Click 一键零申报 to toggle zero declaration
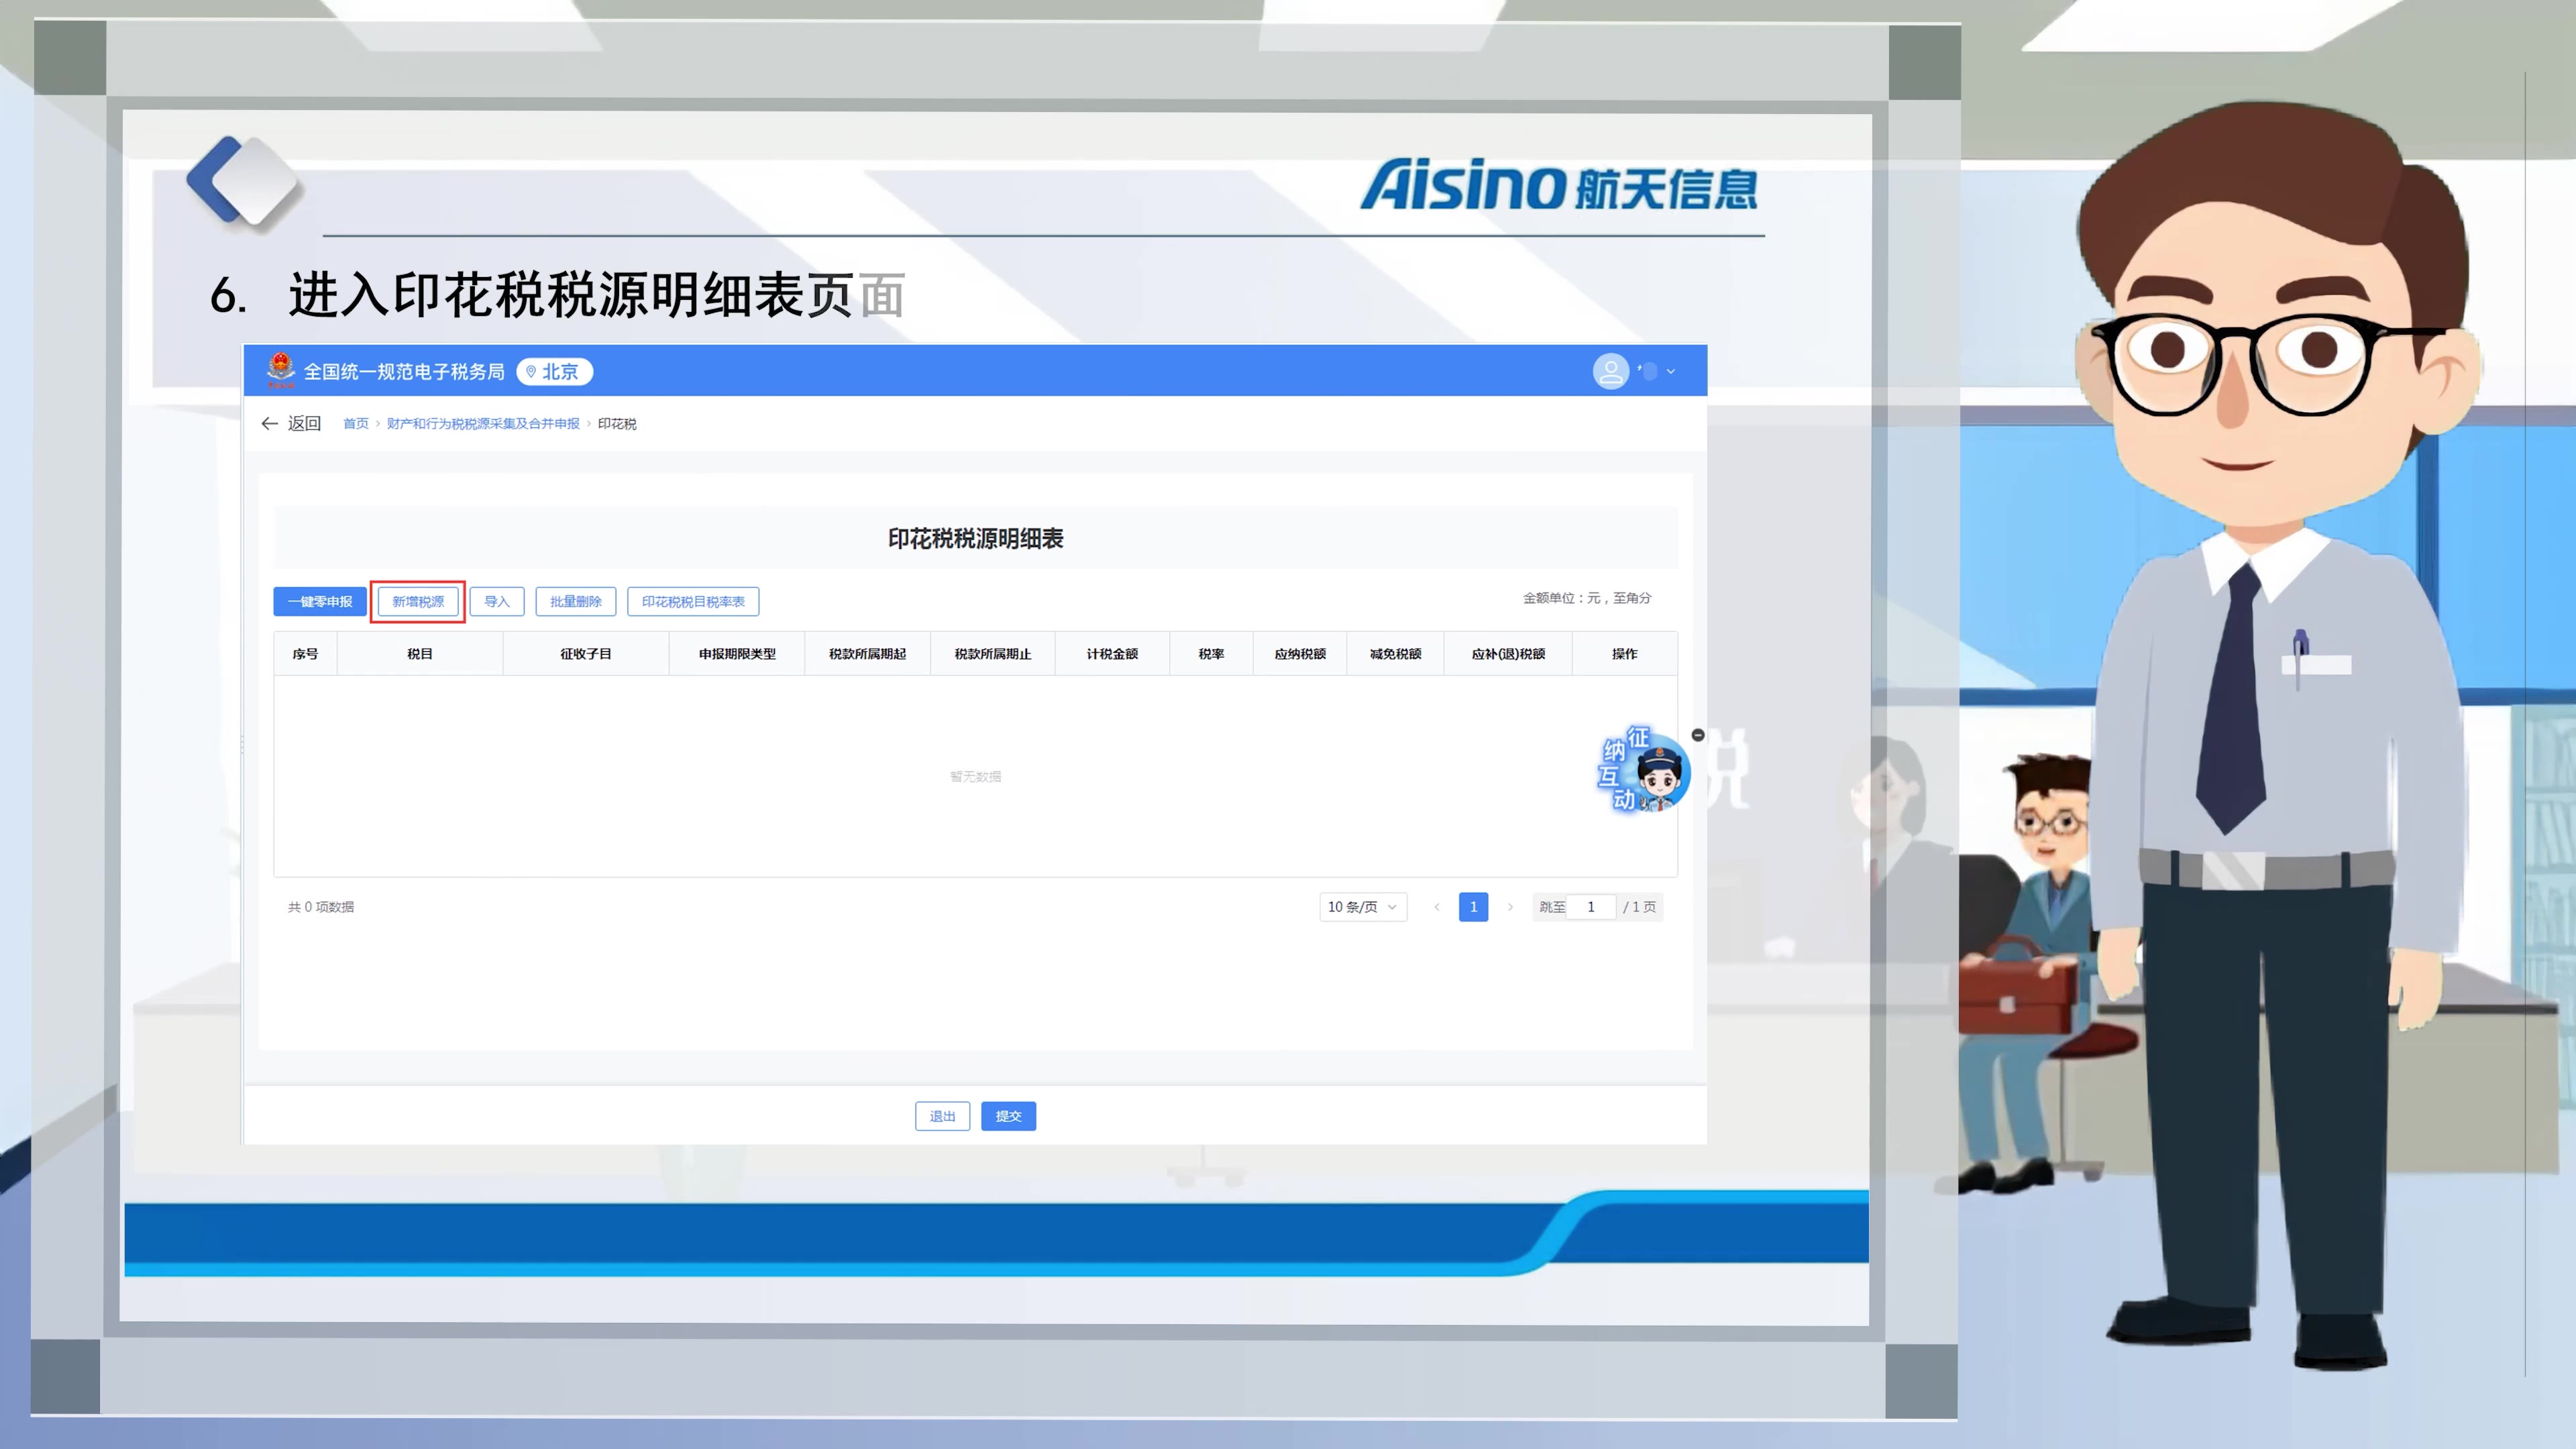The height and width of the screenshot is (1449, 2576). [x=320, y=601]
